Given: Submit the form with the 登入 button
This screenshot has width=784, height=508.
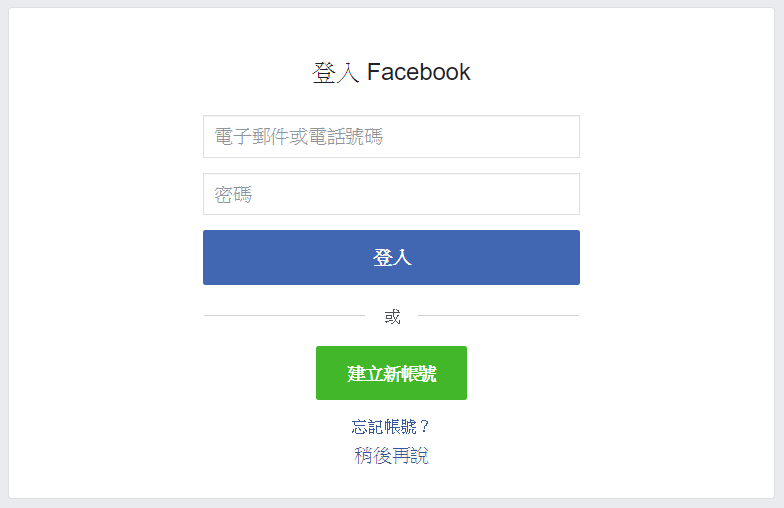Looking at the screenshot, I should tap(391, 257).
